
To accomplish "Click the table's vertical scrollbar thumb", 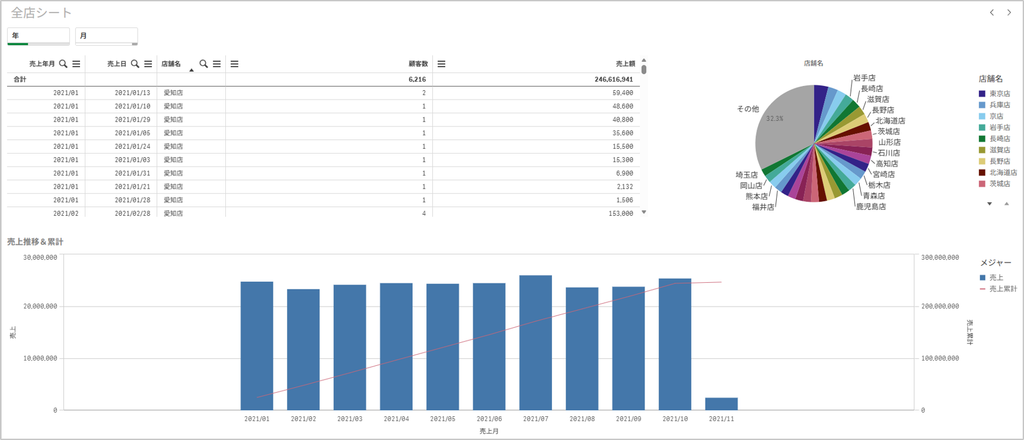I will tap(644, 69).
